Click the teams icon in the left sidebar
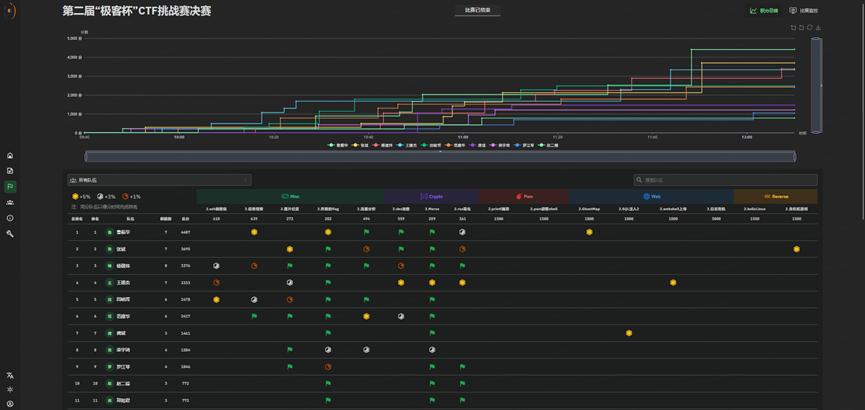The image size is (865, 410). tap(10, 202)
